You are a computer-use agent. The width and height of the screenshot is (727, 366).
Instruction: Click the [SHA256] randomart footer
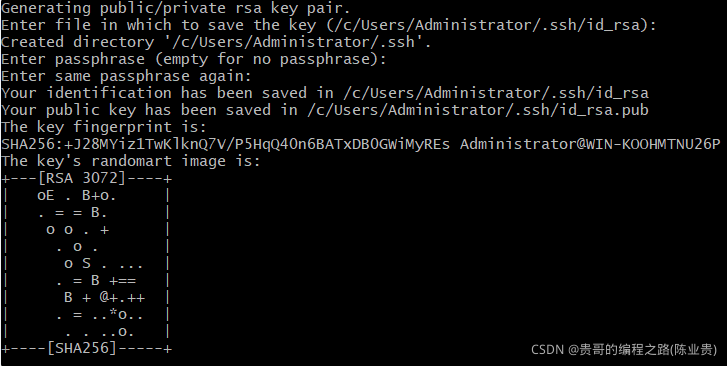82,348
